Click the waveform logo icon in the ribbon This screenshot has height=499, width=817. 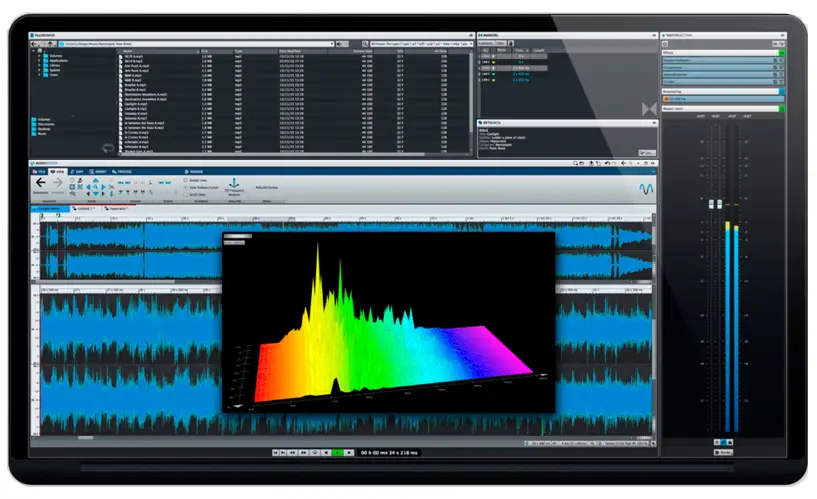coord(645,187)
